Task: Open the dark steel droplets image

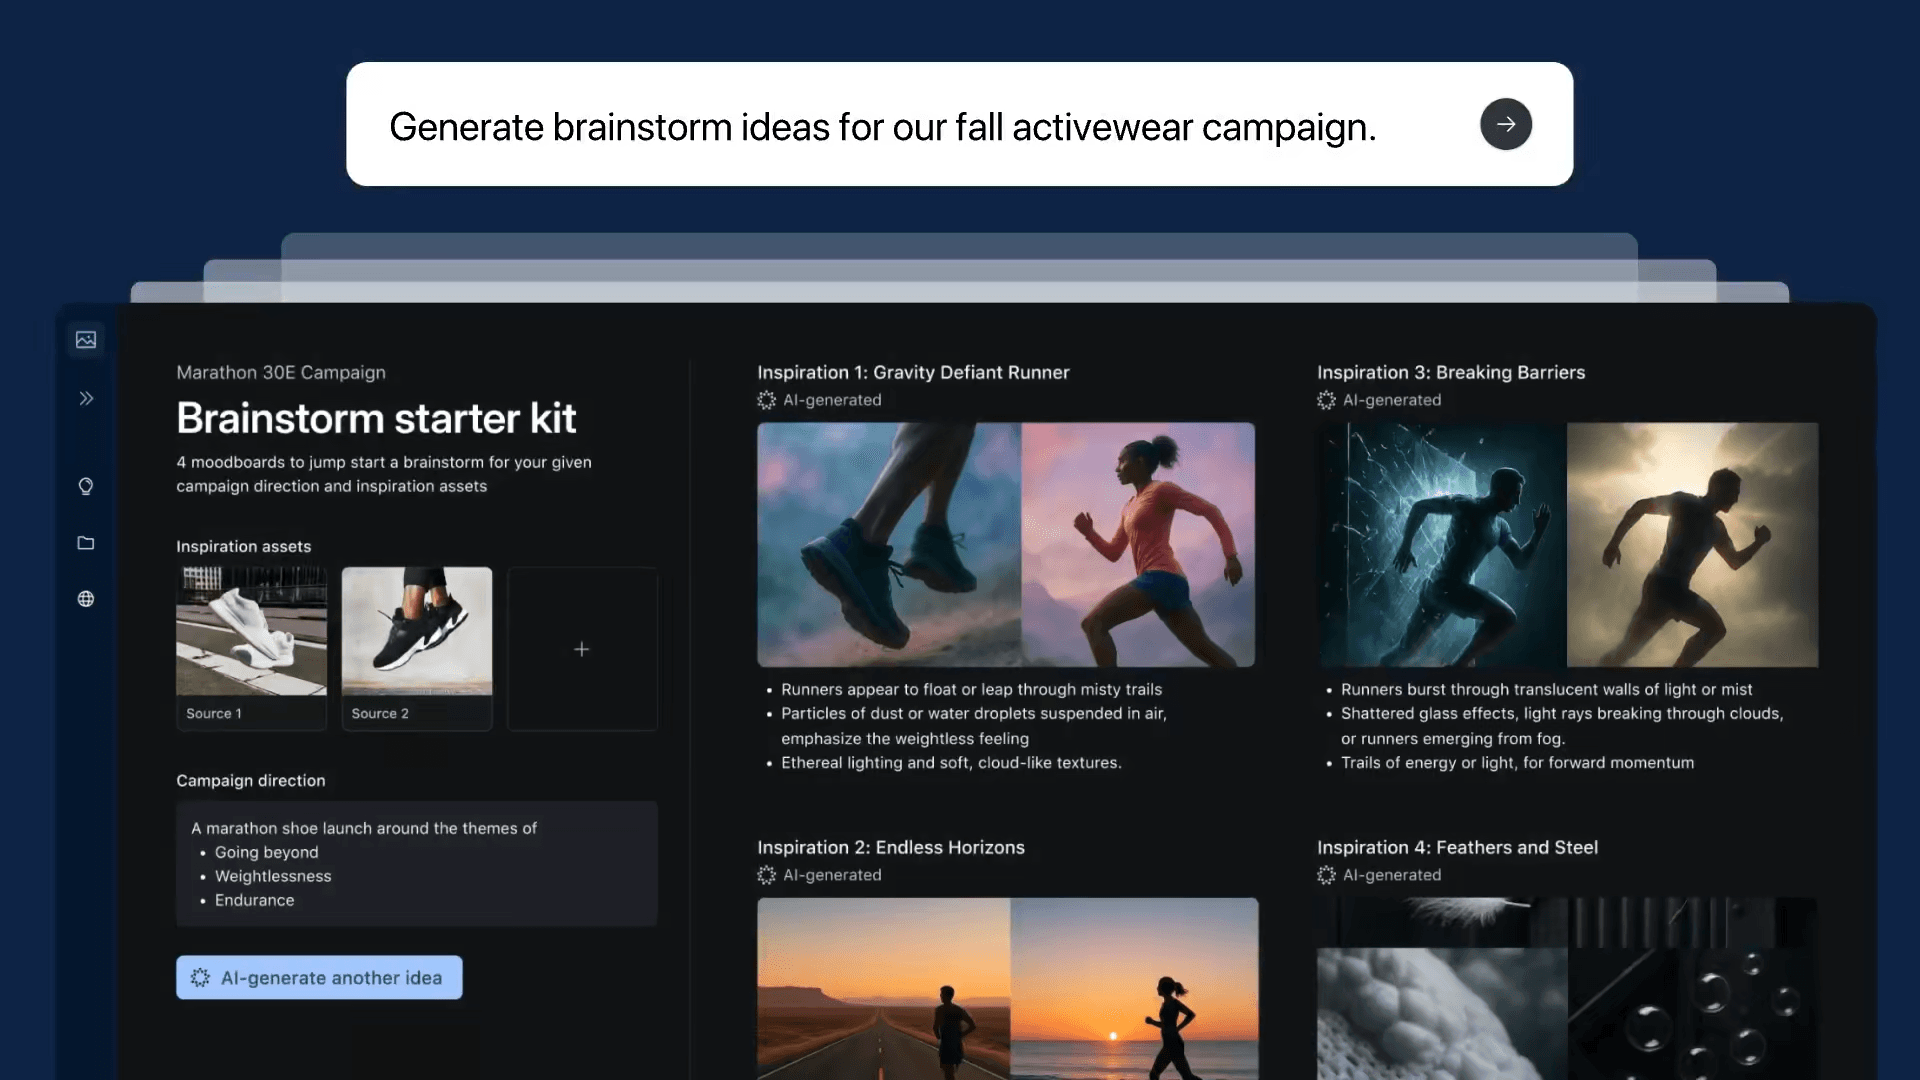Action: point(1692,1014)
